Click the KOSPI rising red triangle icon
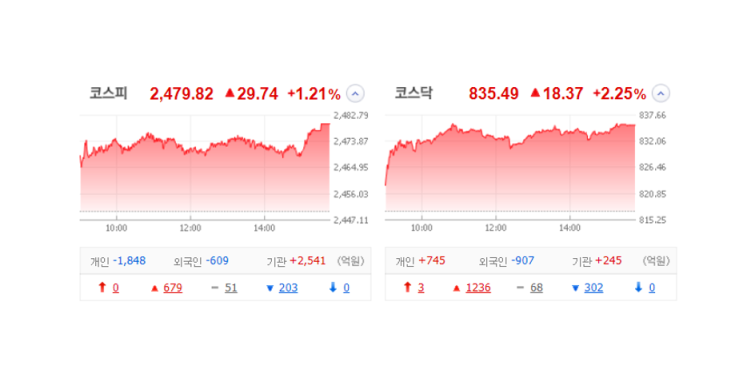 154,288
